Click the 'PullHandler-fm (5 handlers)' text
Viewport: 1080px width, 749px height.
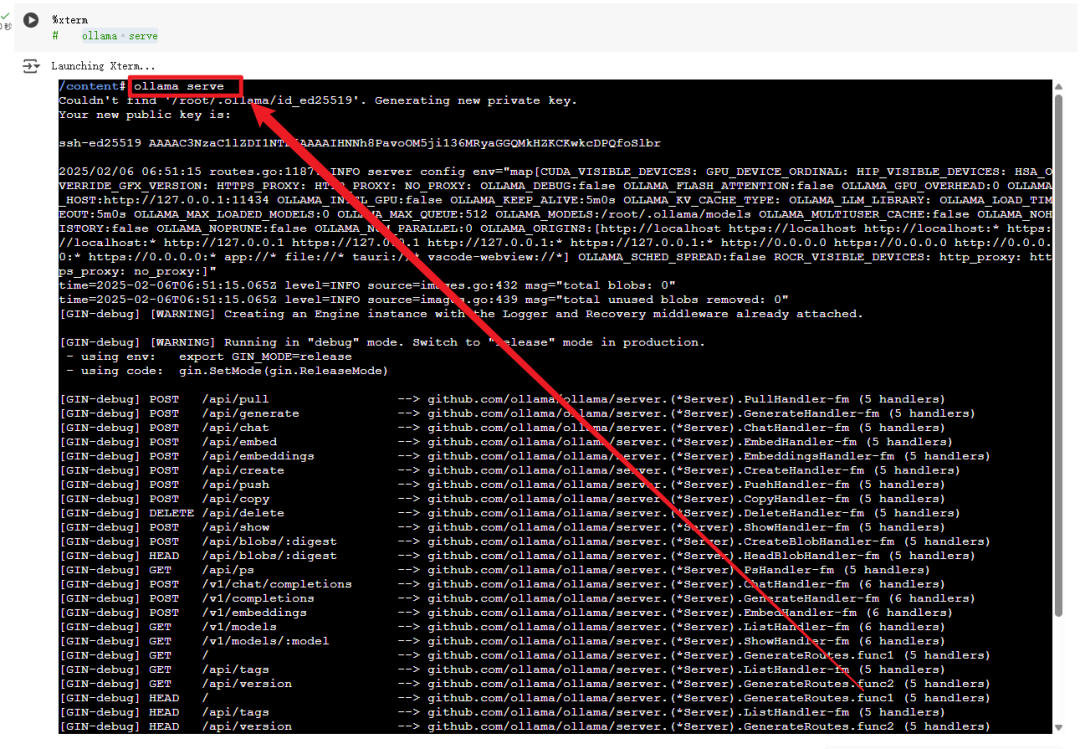click(844, 399)
